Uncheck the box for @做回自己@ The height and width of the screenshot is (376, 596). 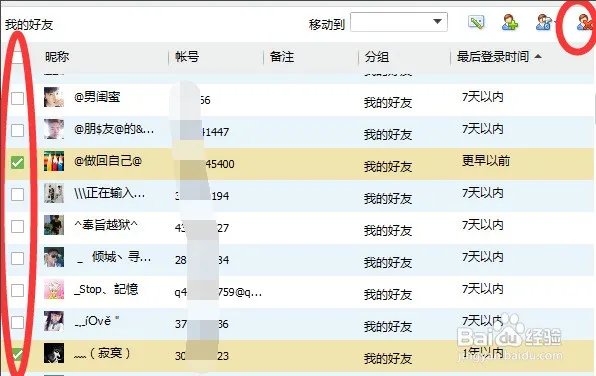17,162
